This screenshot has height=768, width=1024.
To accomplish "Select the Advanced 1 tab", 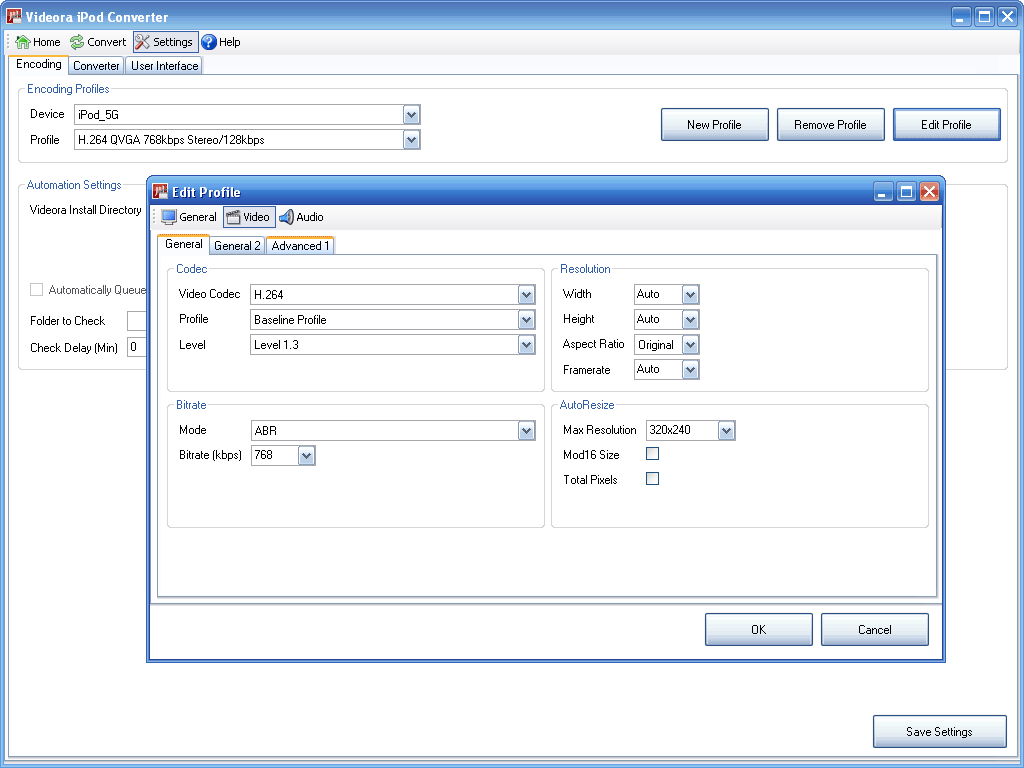I will pyautogui.click(x=300, y=246).
